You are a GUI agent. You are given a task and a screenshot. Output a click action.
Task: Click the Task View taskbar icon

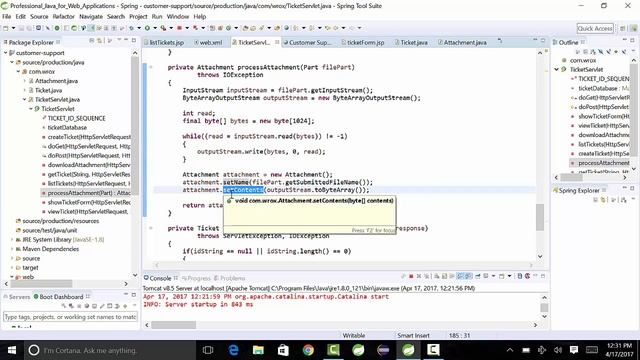(208, 350)
